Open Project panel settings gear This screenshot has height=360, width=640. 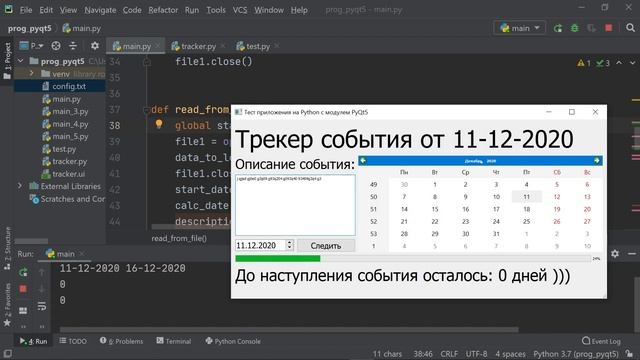pyautogui.click(x=95, y=46)
